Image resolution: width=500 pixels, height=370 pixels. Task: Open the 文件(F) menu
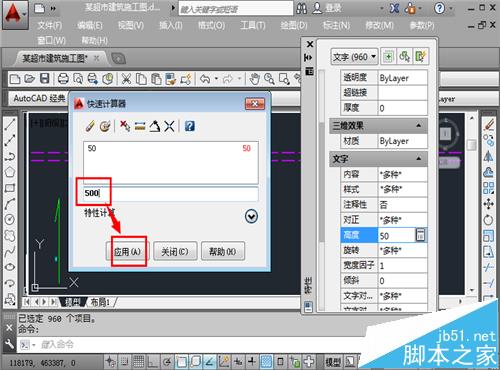click(x=50, y=26)
